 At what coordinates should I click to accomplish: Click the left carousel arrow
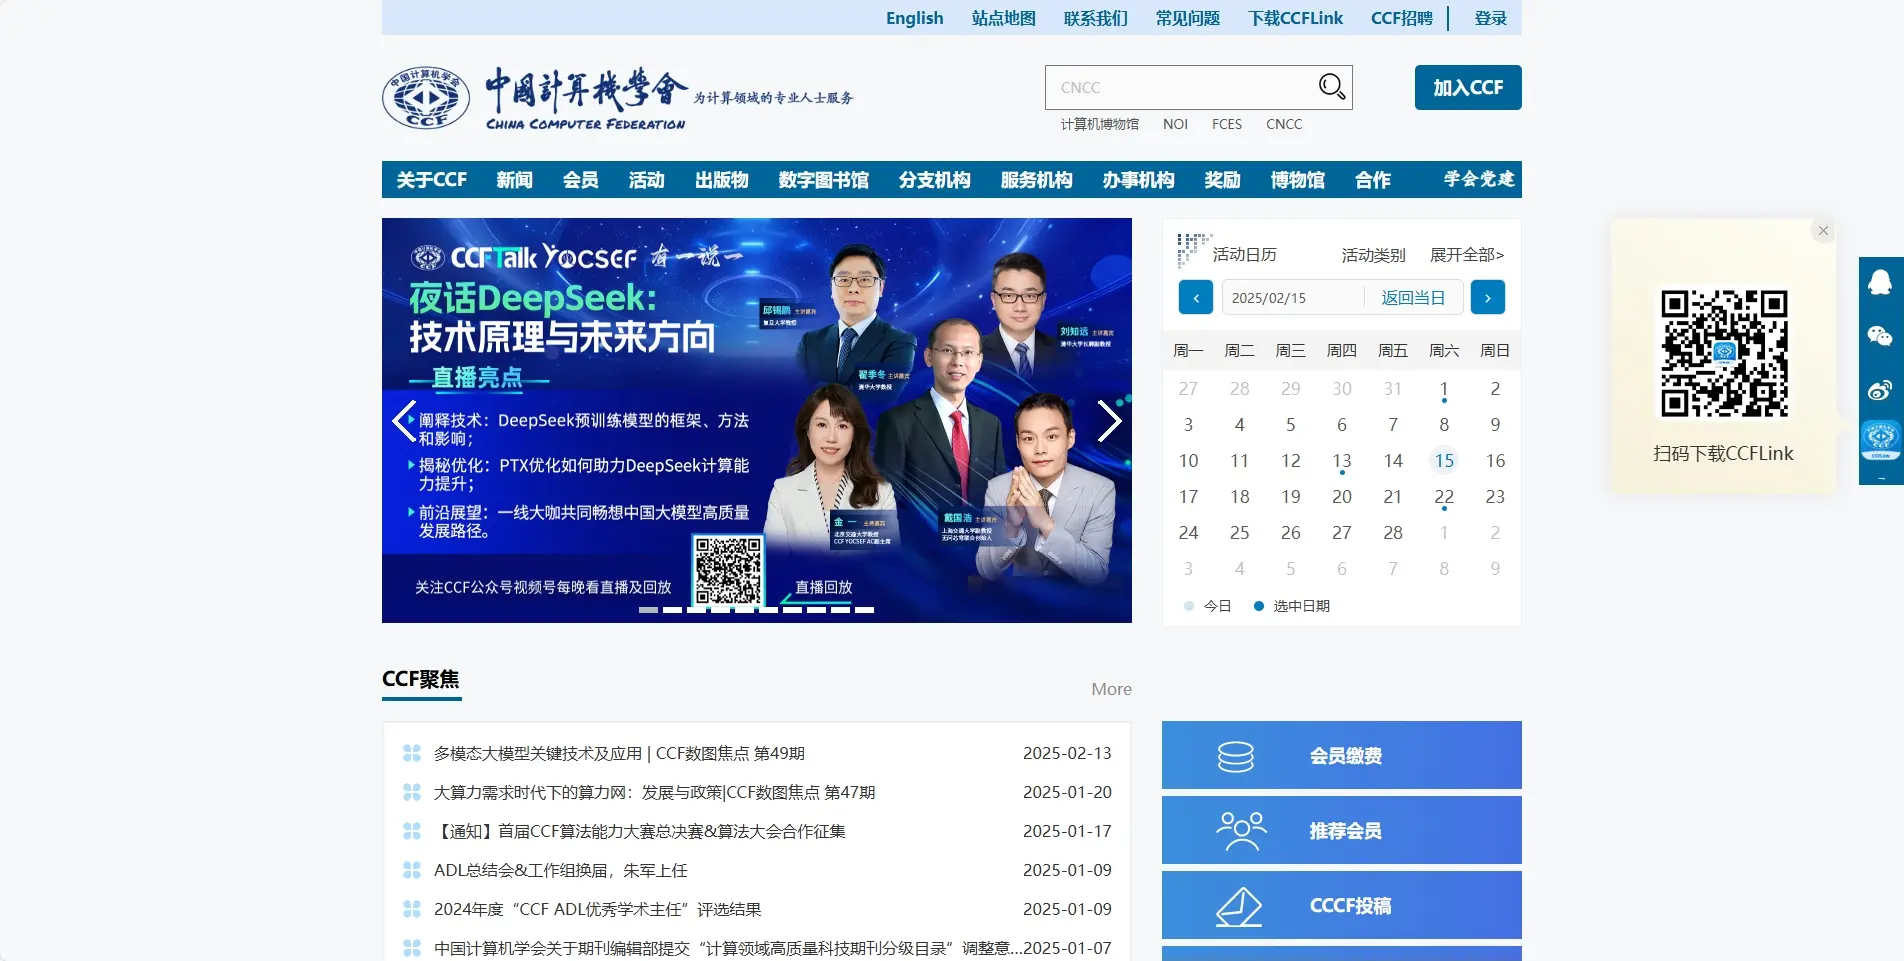pyautogui.click(x=403, y=421)
